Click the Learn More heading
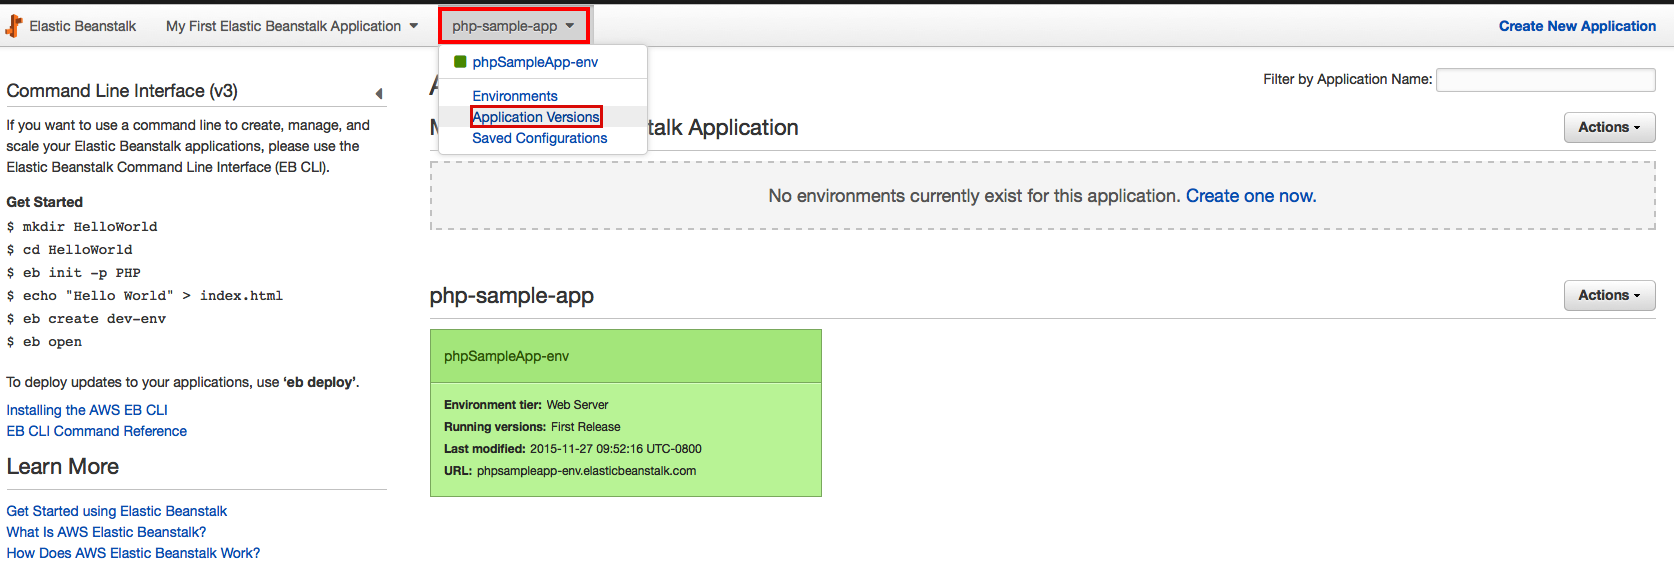The height and width of the screenshot is (571, 1674). point(63,467)
